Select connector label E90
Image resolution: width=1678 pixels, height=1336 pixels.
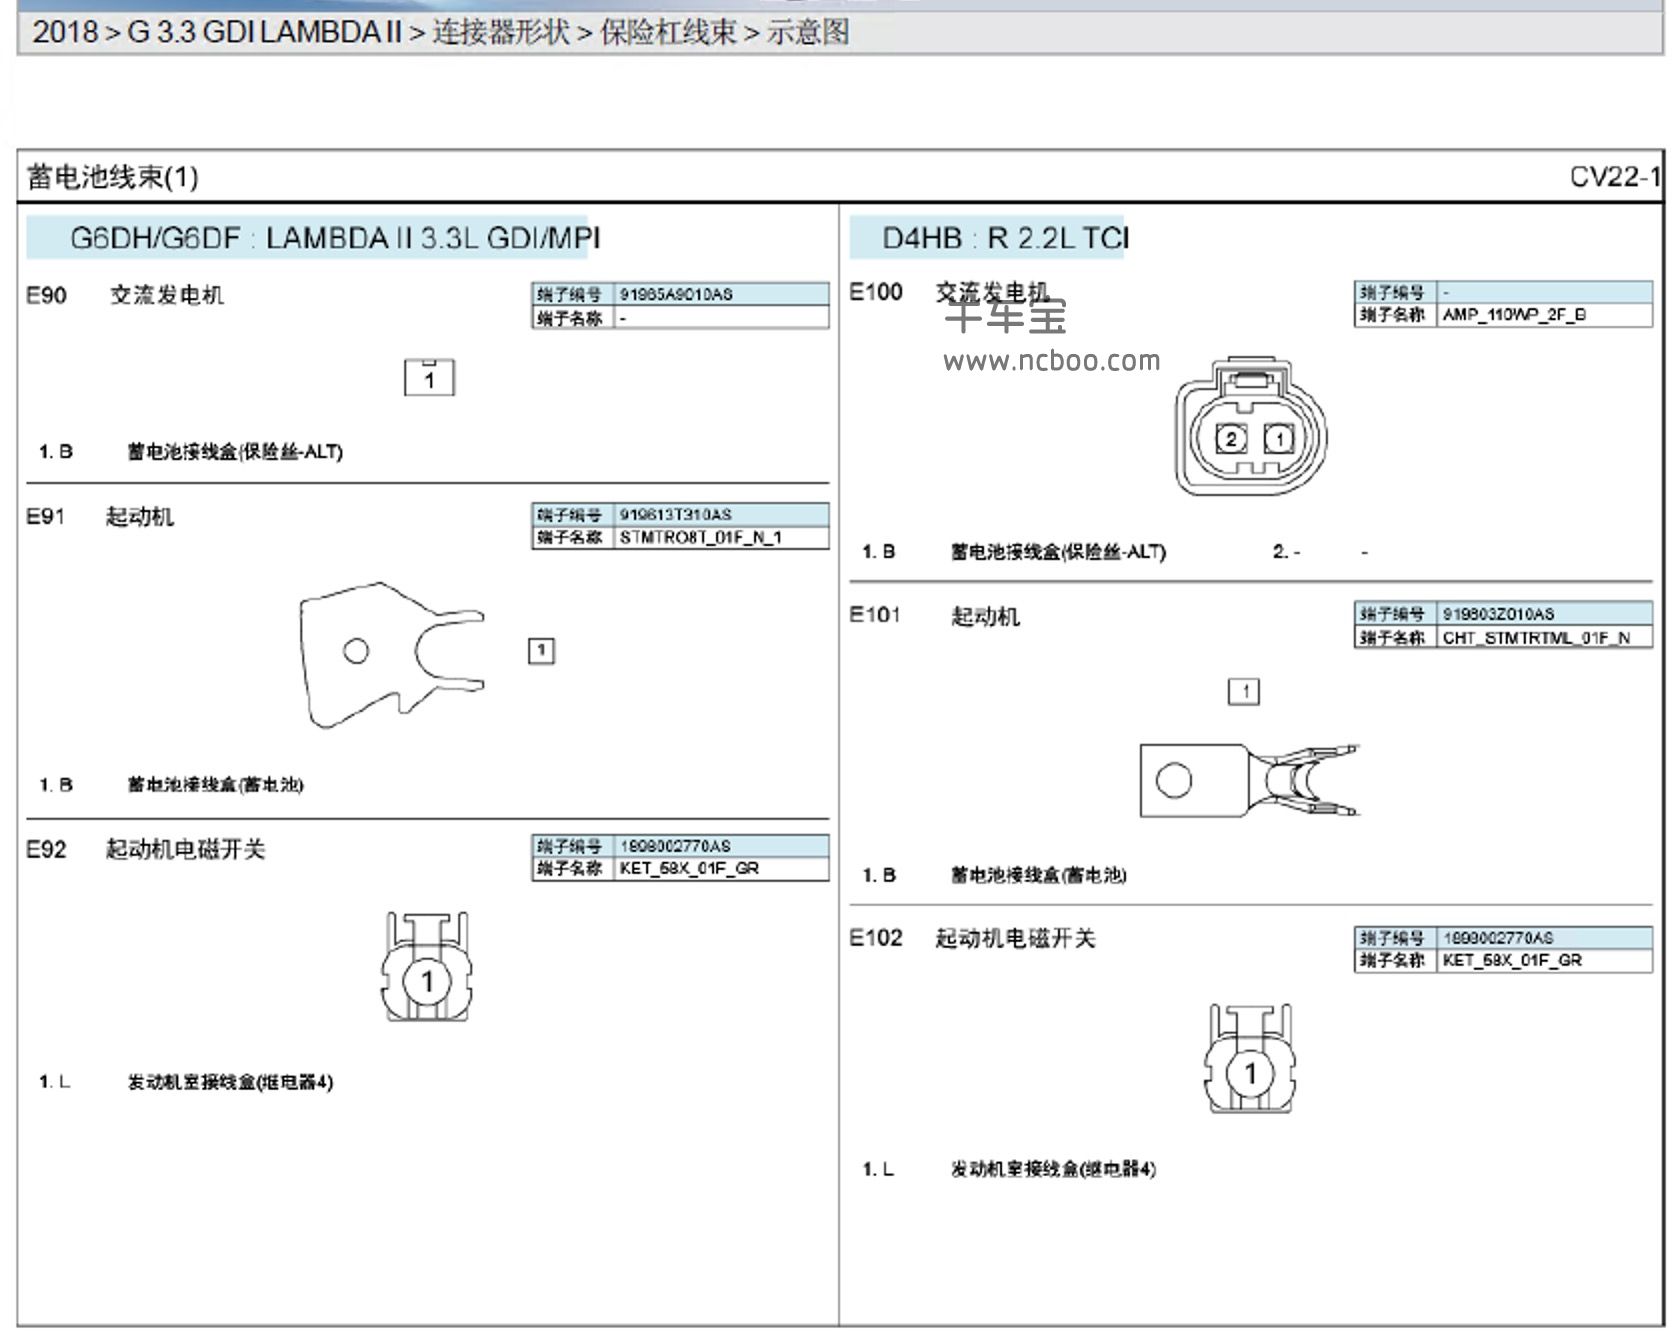46,295
